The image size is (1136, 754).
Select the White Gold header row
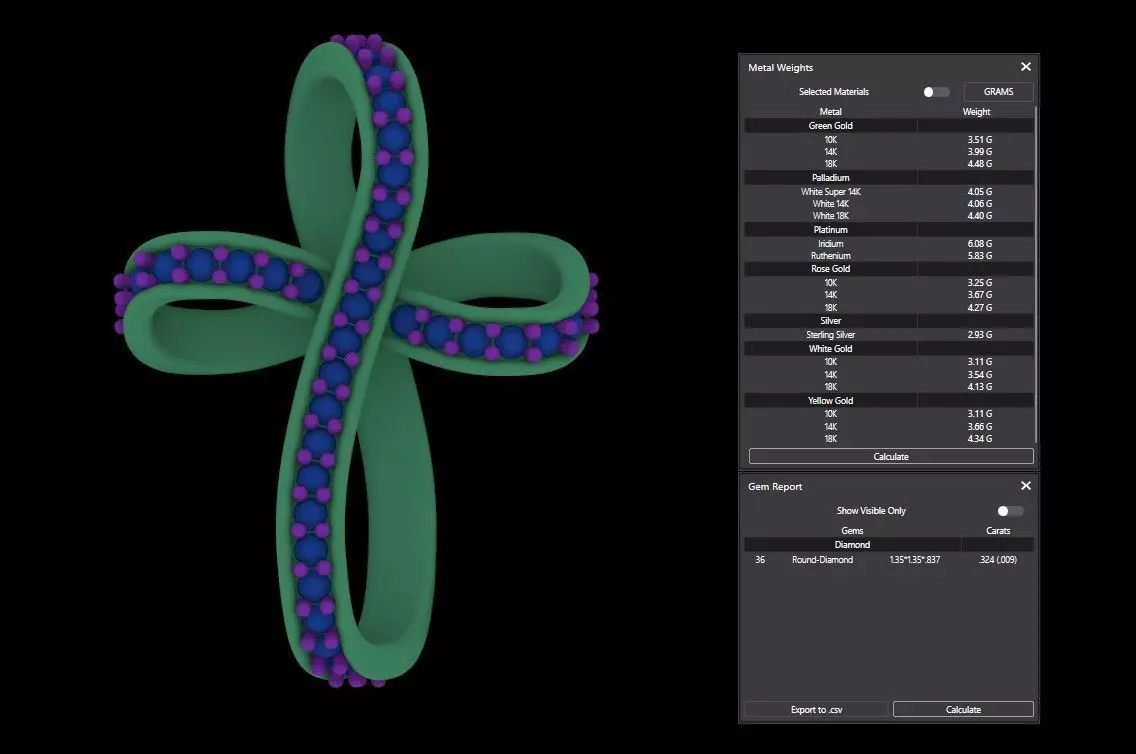pos(889,348)
